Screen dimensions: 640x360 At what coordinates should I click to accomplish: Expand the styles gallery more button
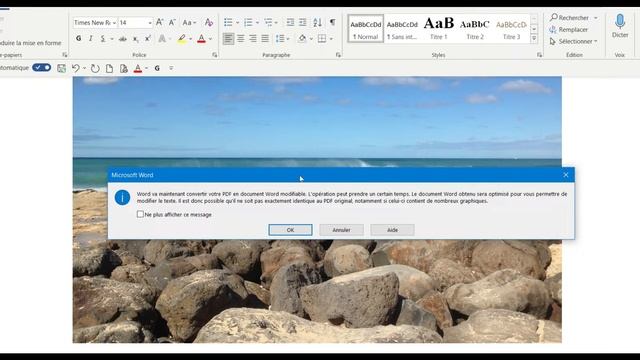coord(534,39)
